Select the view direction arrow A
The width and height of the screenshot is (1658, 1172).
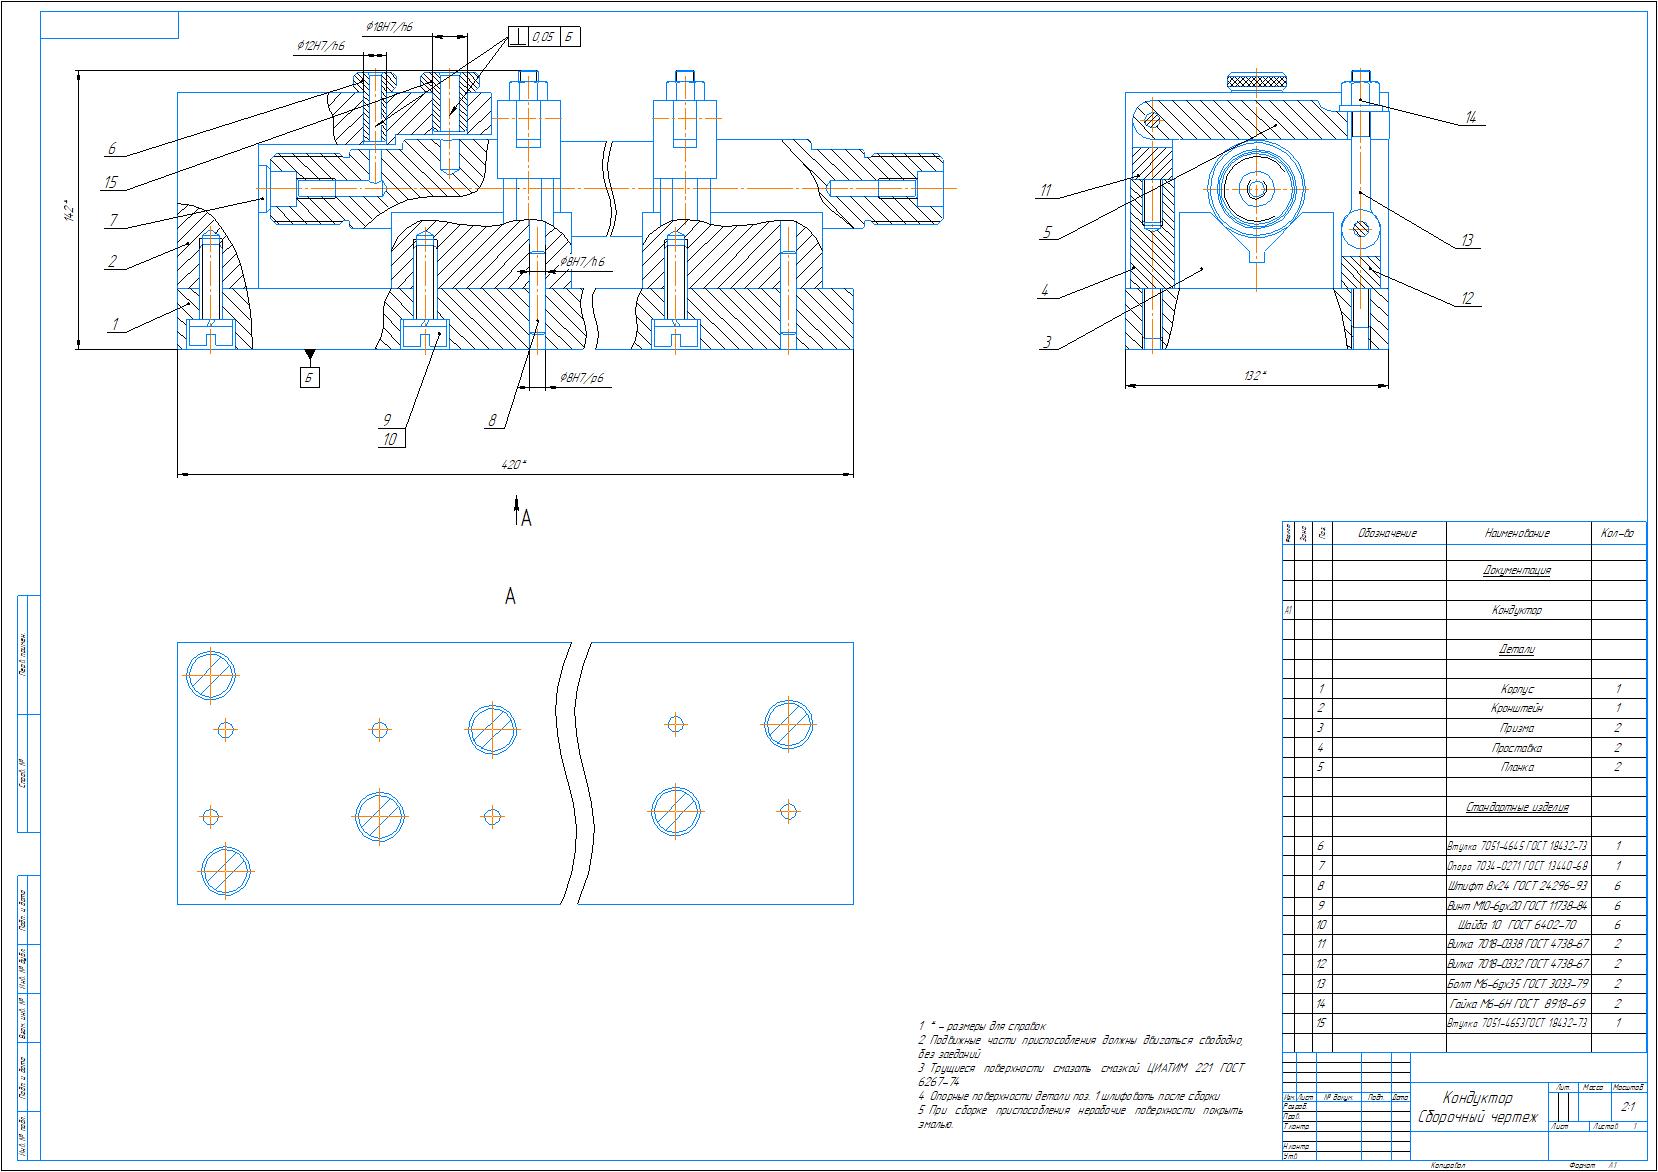click(520, 512)
